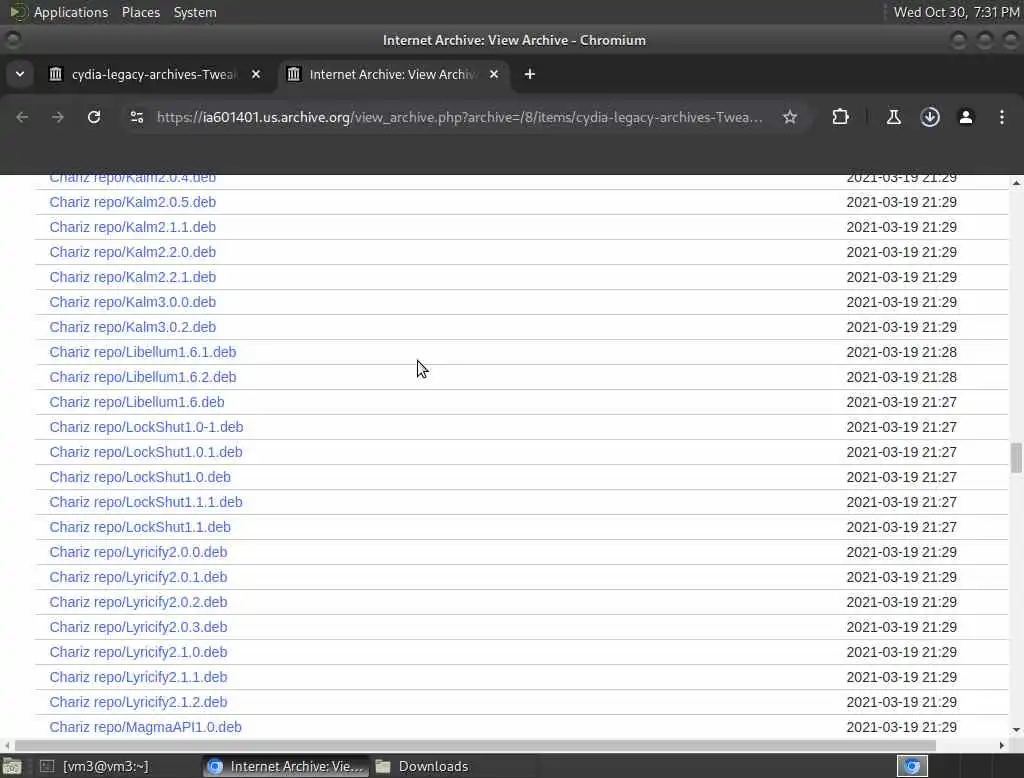Click the scroll down arrow of vertical scrollbar

(x=1016, y=730)
